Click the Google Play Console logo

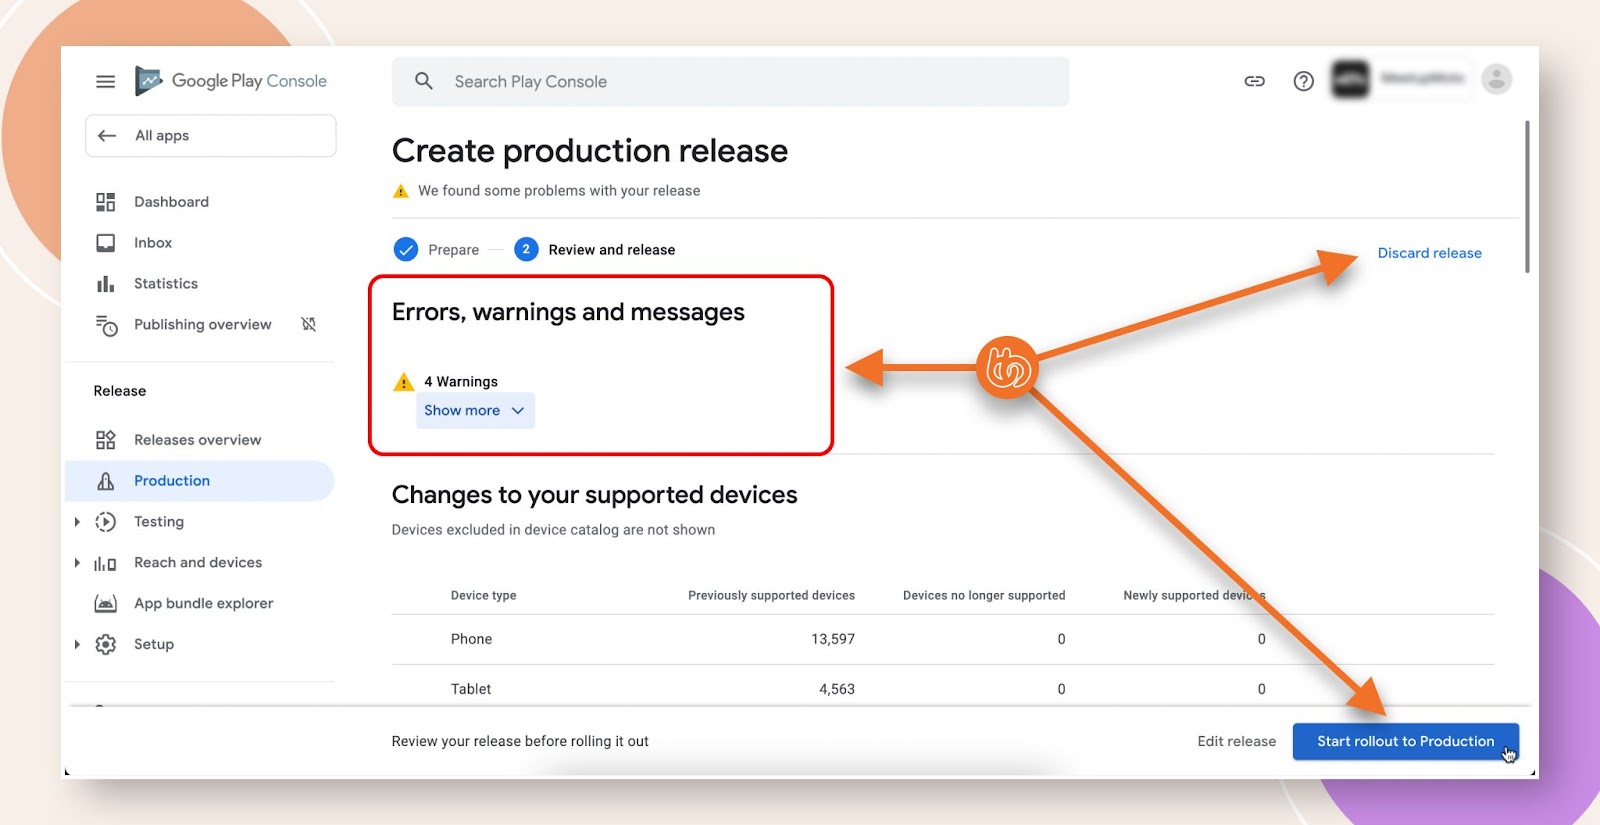click(x=231, y=81)
